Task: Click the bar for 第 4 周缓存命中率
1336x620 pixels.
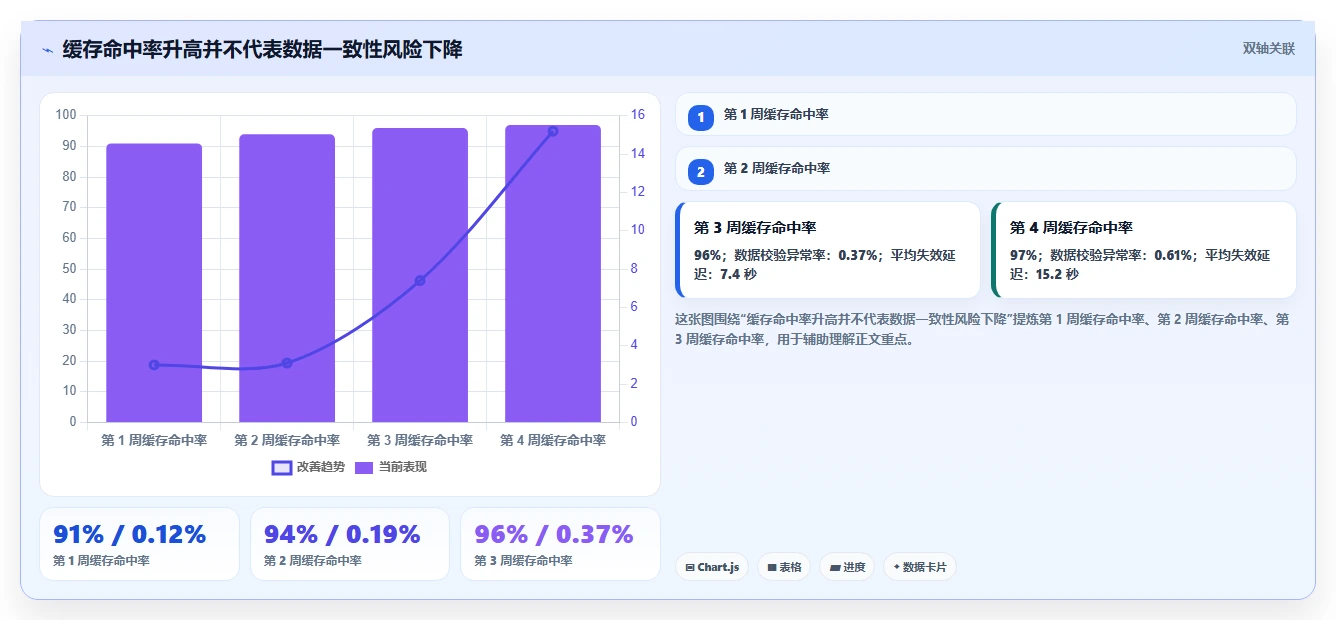Action: click(x=553, y=273)
